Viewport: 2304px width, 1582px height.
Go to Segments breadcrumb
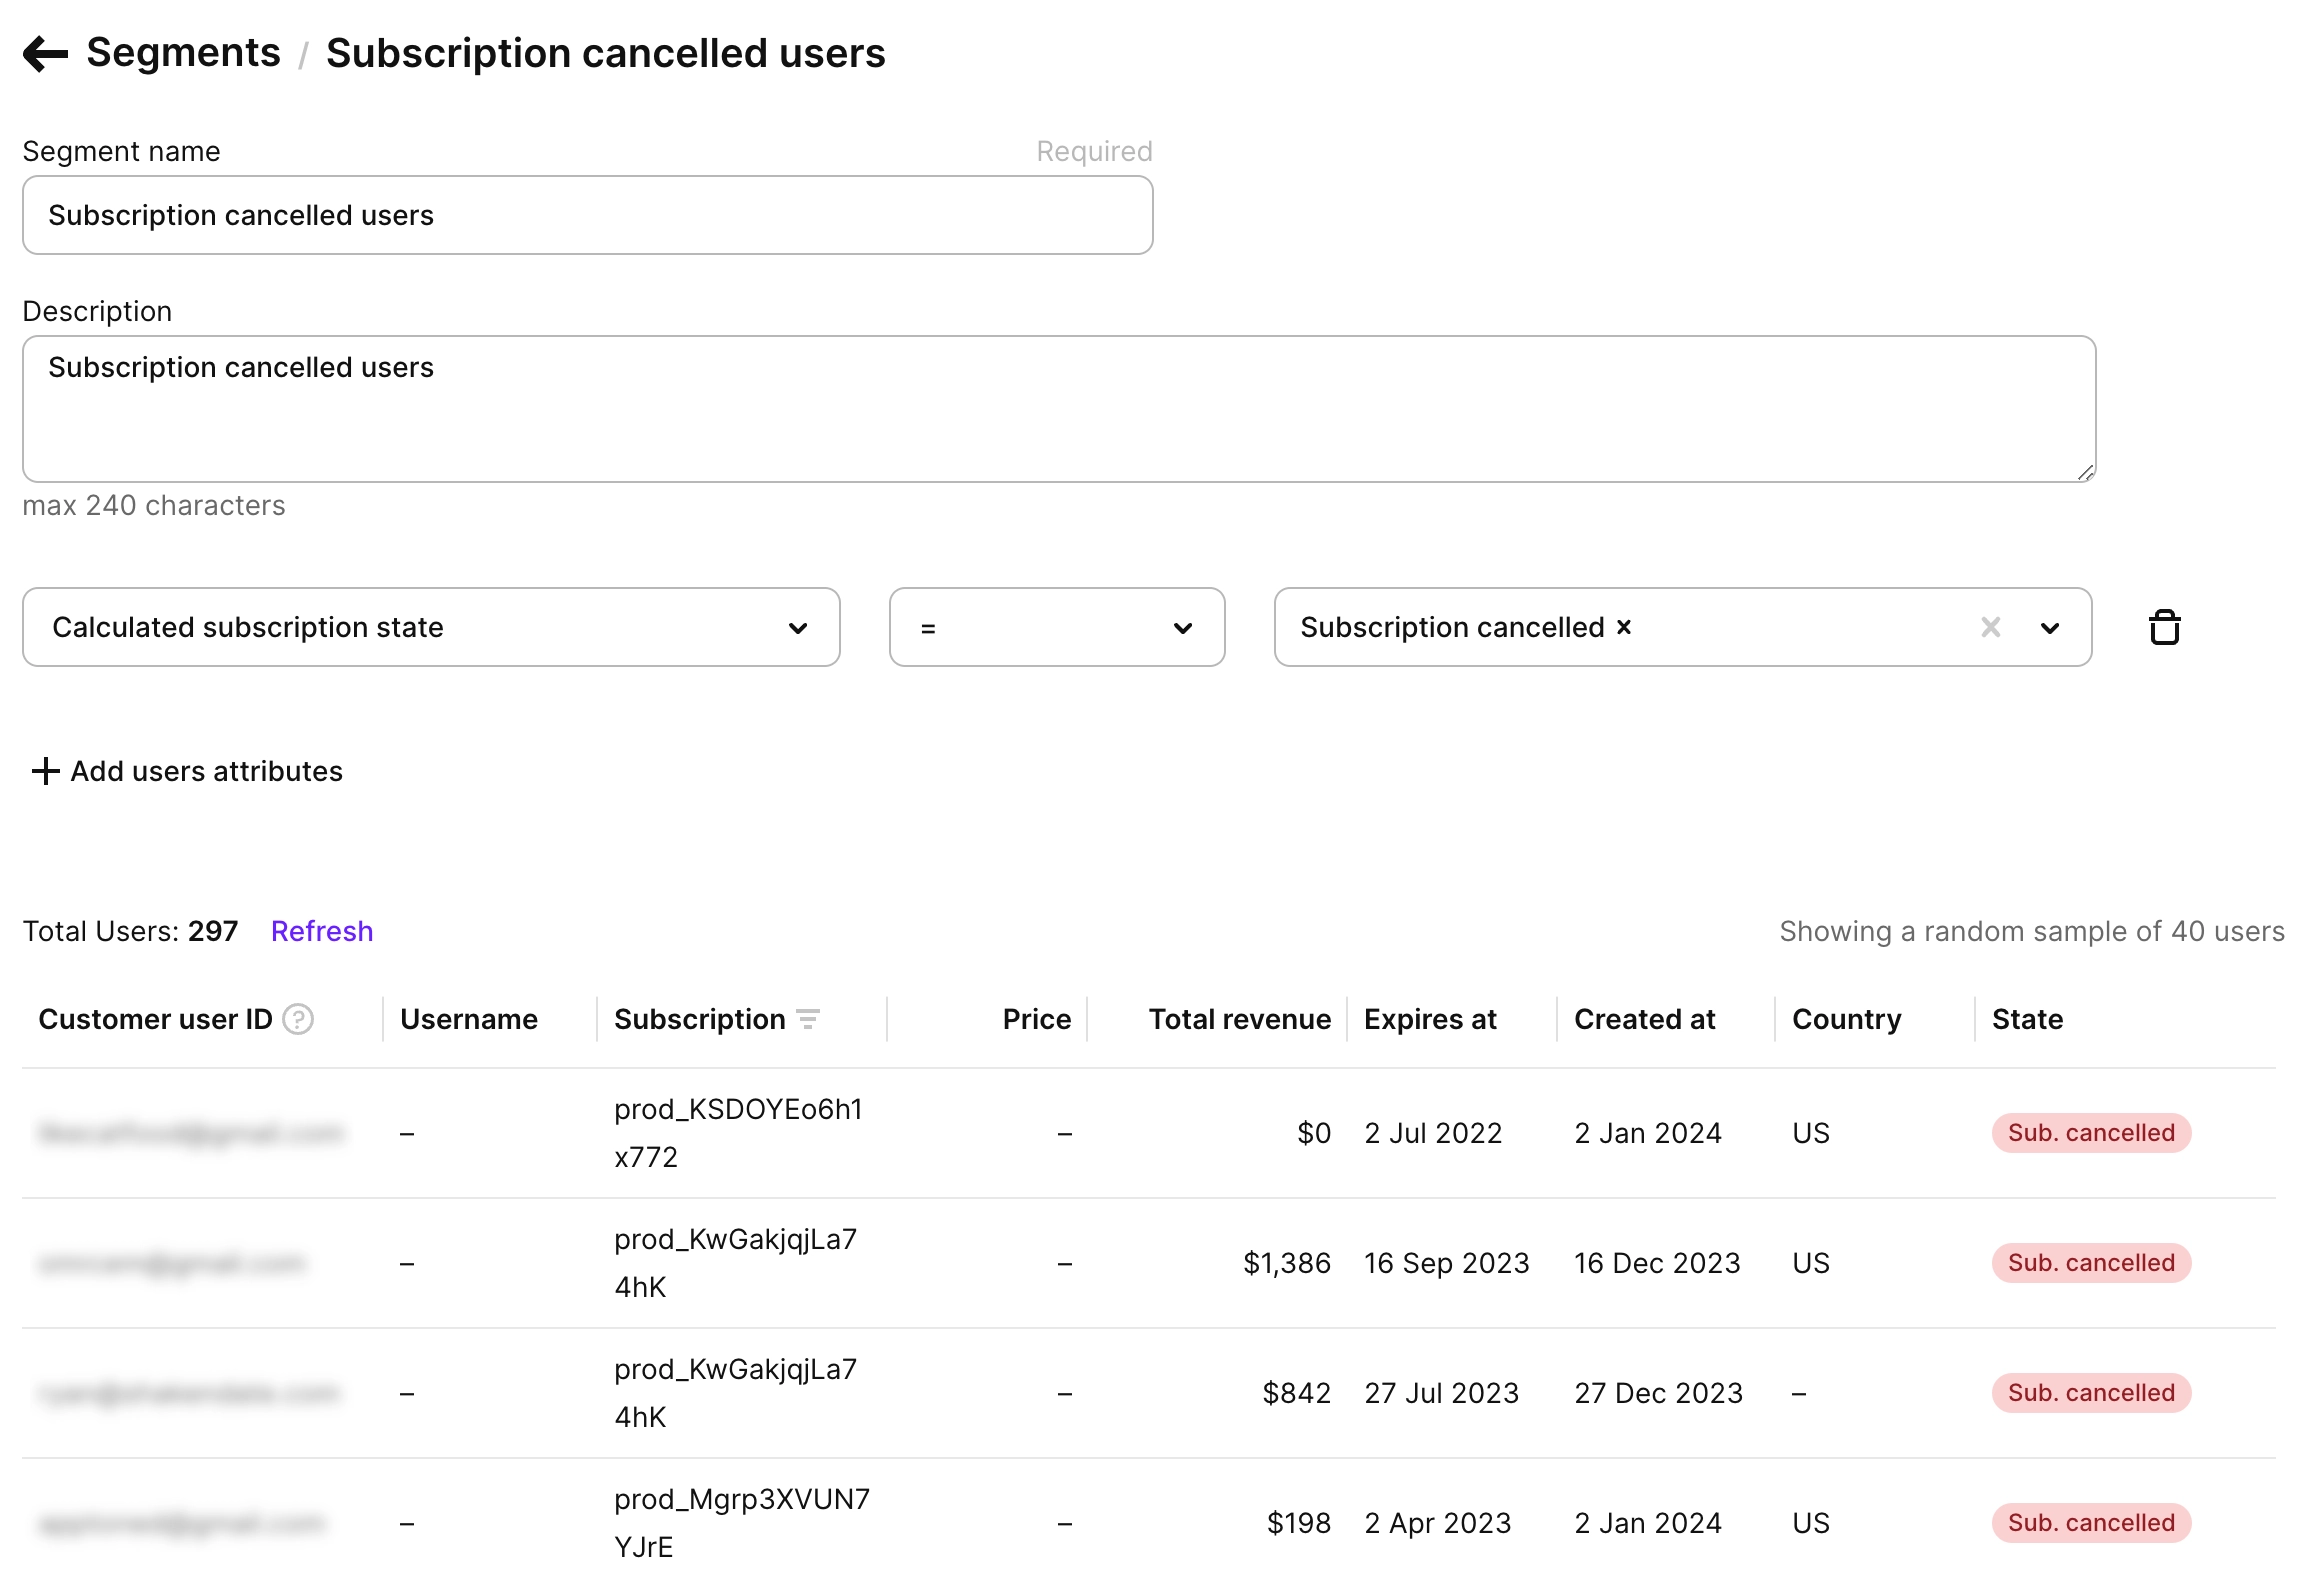pyautogui.click(x=183, y=53)
